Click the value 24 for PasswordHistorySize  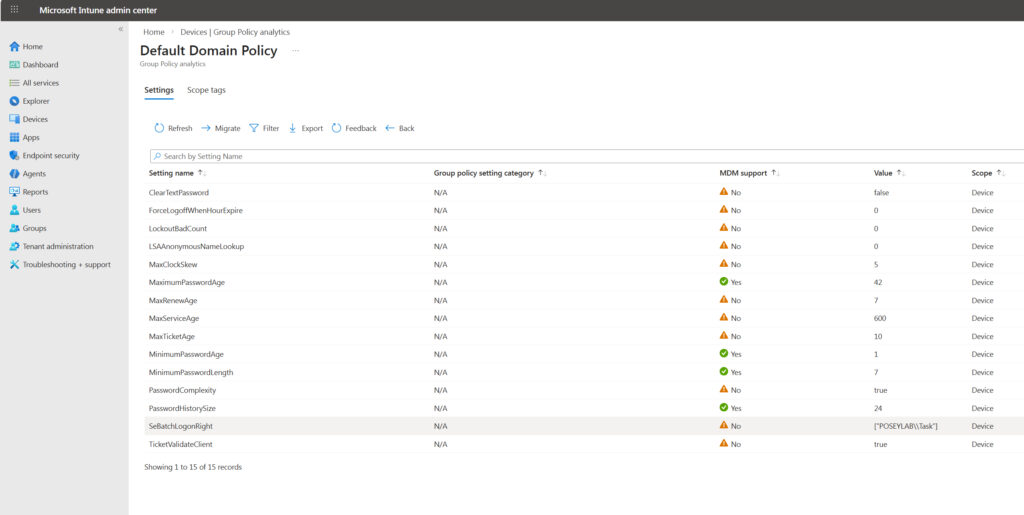[878, 409]
